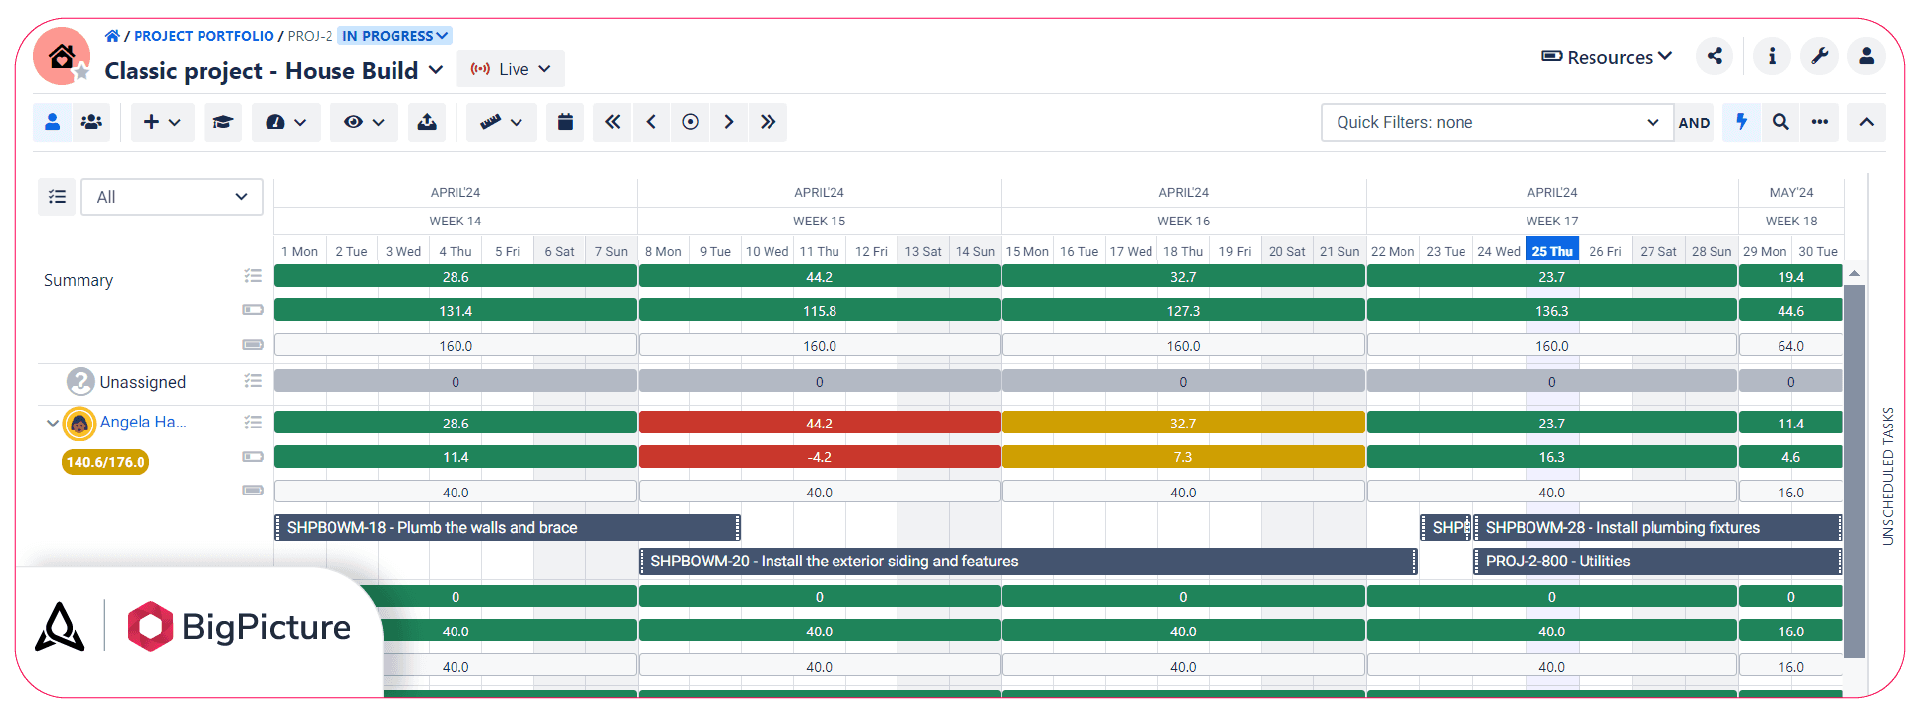
Task: Open the PROJECT PORTFOLIO breadcrumb link
Action: coord(204,36)
